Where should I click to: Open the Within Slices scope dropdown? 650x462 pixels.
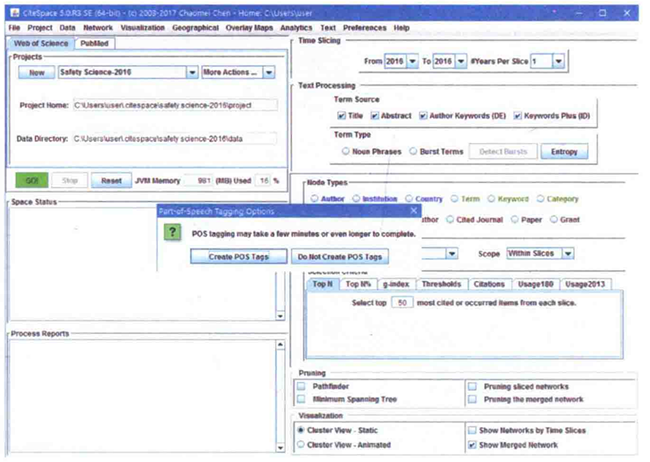click(x=567, y=254)
